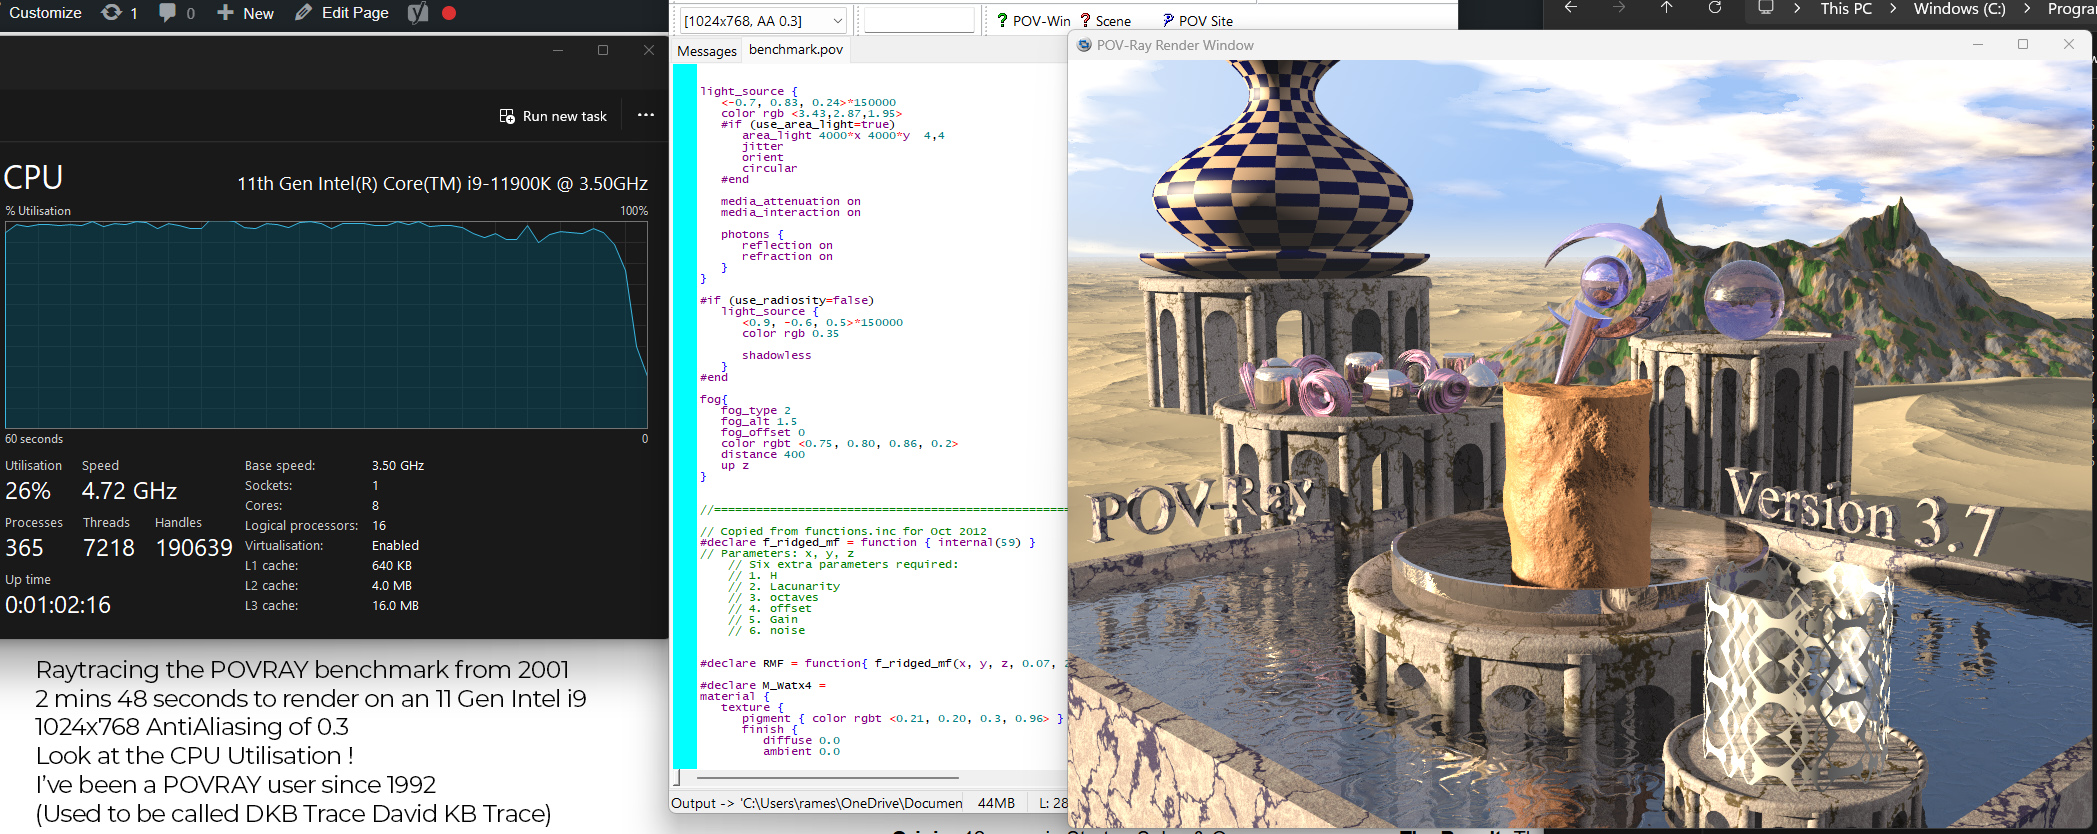Click the Virtualisation Enabled value

pos(395,546)
